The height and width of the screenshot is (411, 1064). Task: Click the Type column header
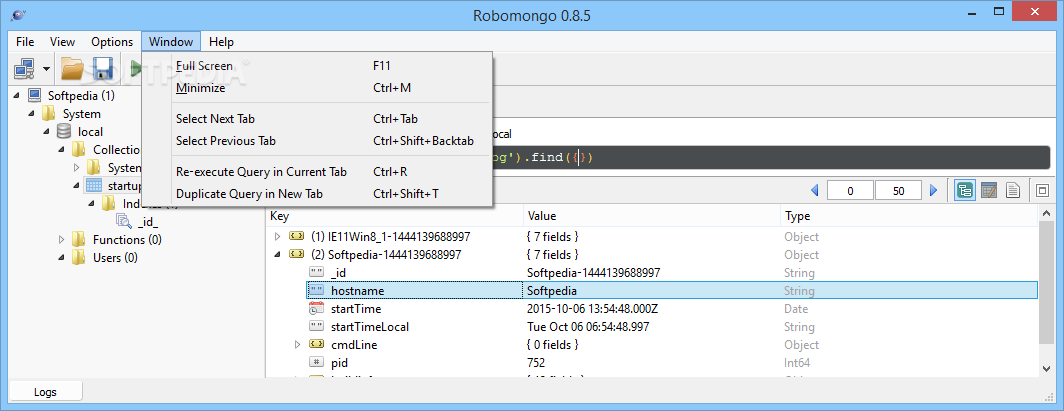(909, 216)
